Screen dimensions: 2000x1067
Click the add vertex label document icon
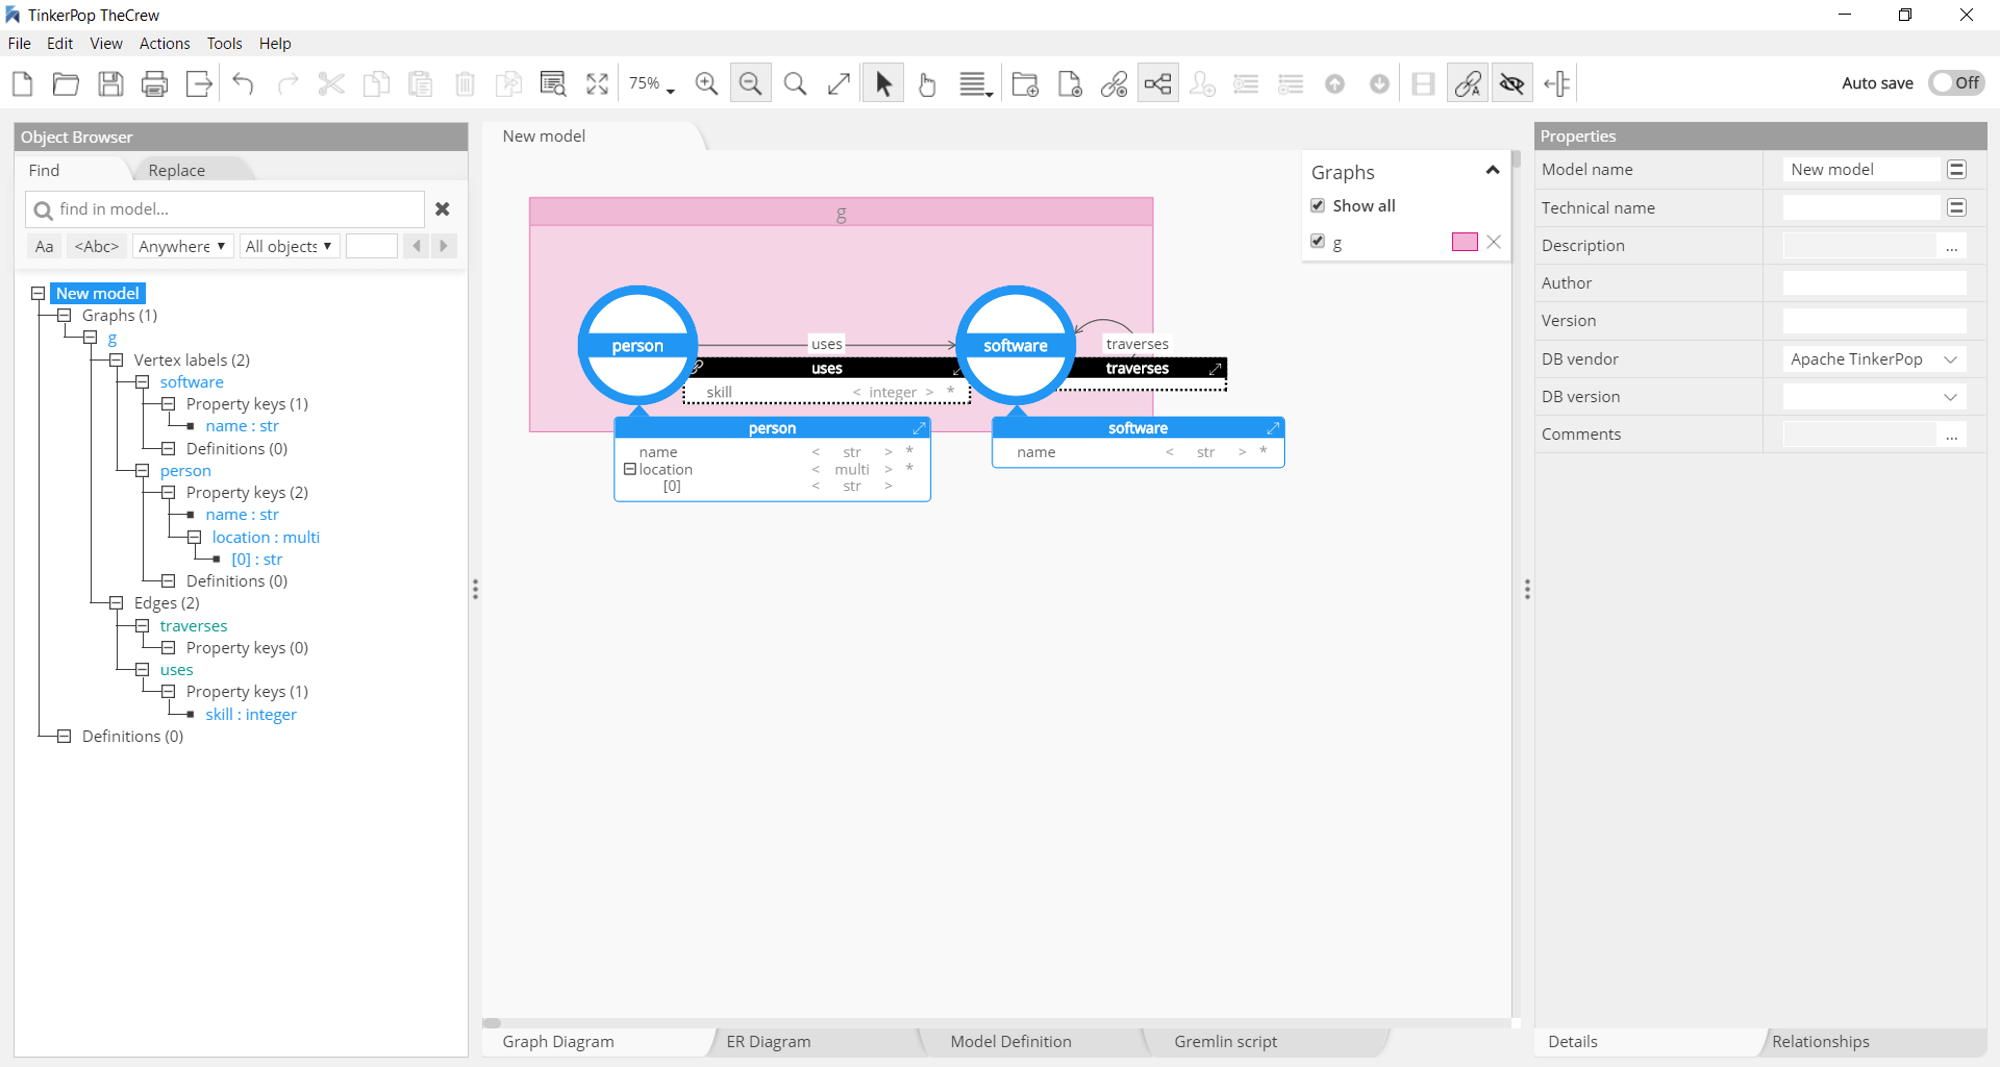pyautogui.click(x=1070, y=84)
